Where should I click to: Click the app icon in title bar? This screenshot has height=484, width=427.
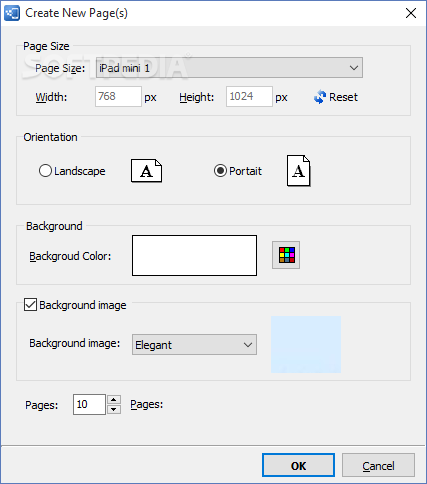12,13
